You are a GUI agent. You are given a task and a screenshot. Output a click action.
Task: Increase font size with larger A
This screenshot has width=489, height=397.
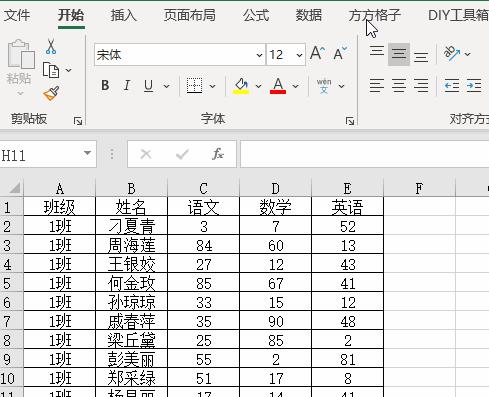coord(317,53)
